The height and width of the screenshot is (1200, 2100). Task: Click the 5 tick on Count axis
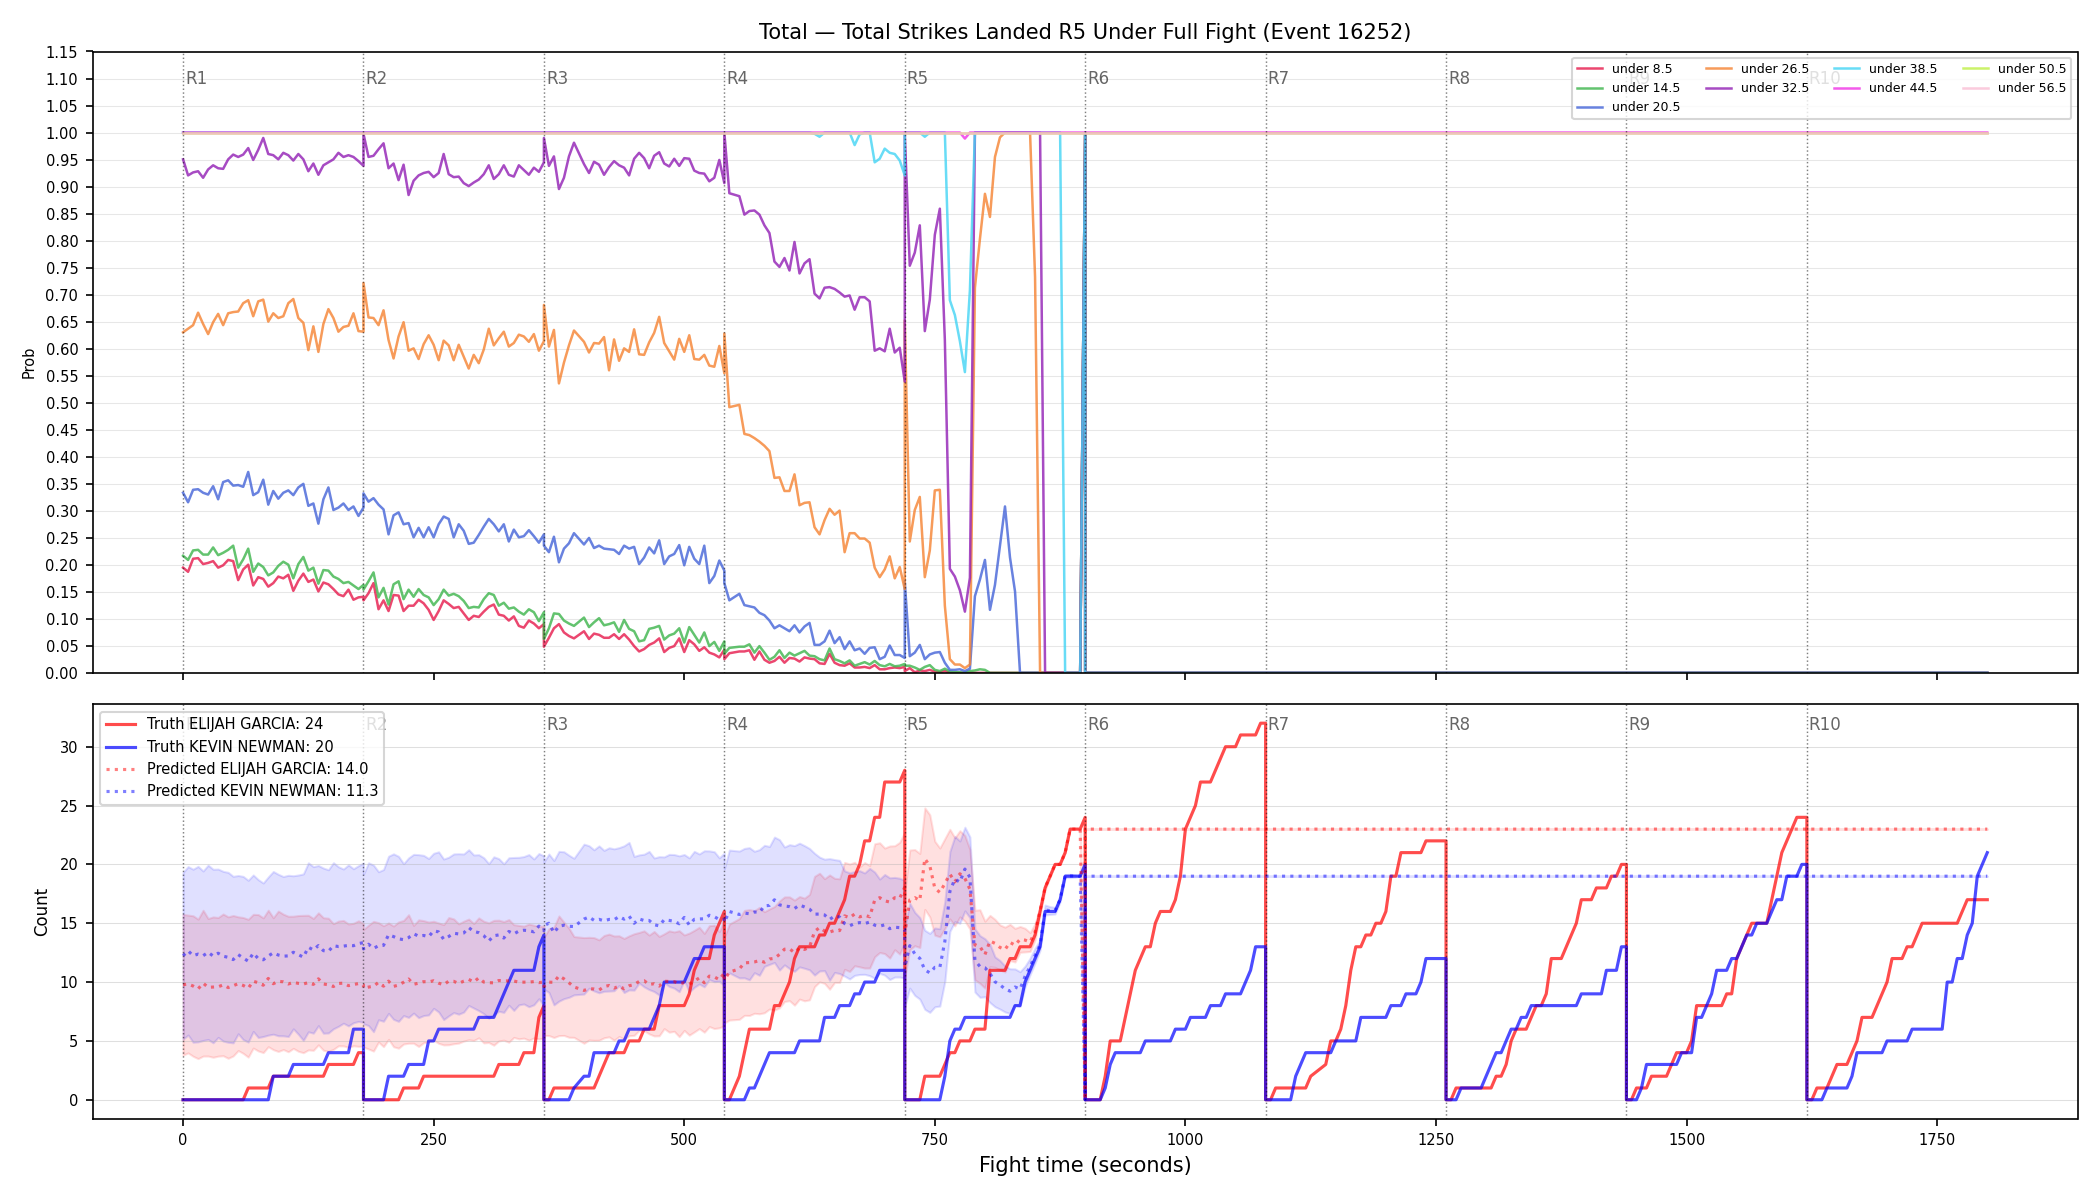[73, 1041]
